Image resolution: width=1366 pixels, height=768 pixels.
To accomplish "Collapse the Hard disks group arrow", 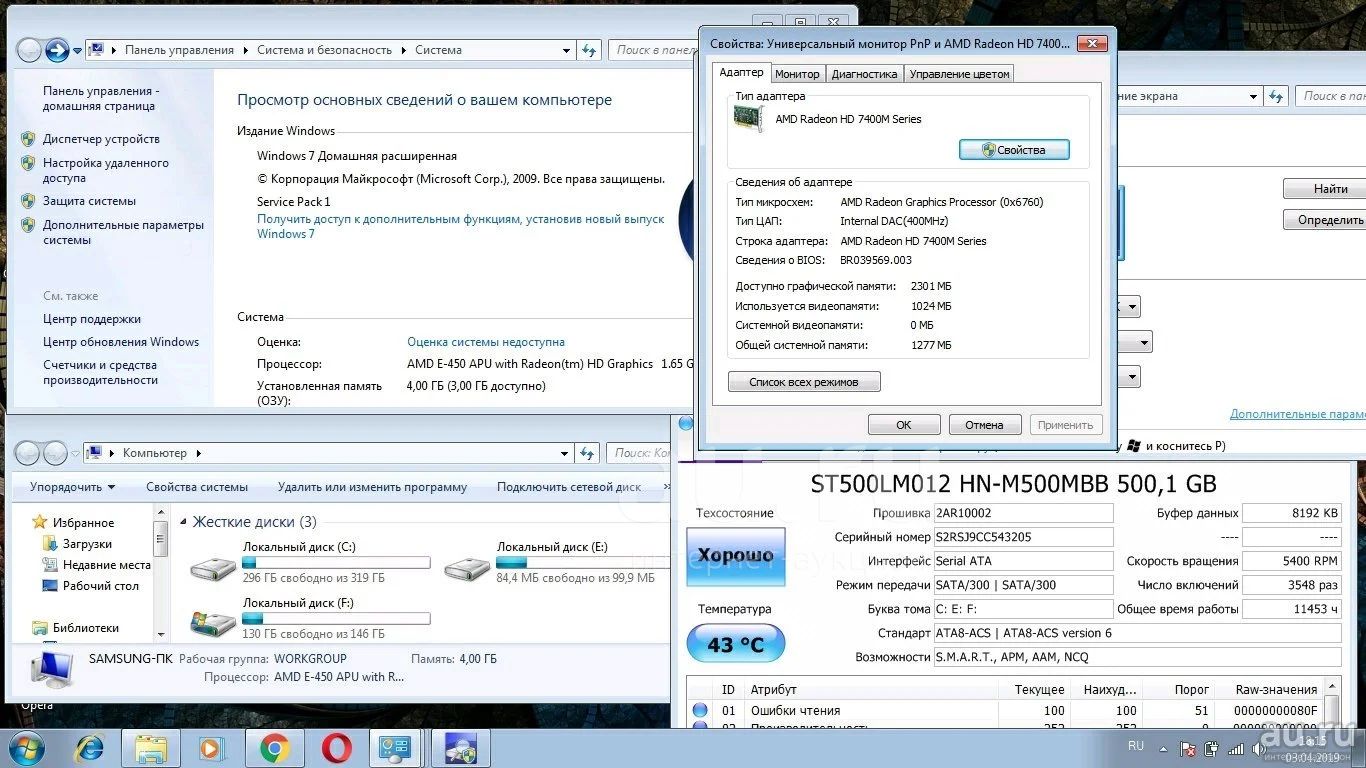I will click(184, 522).
